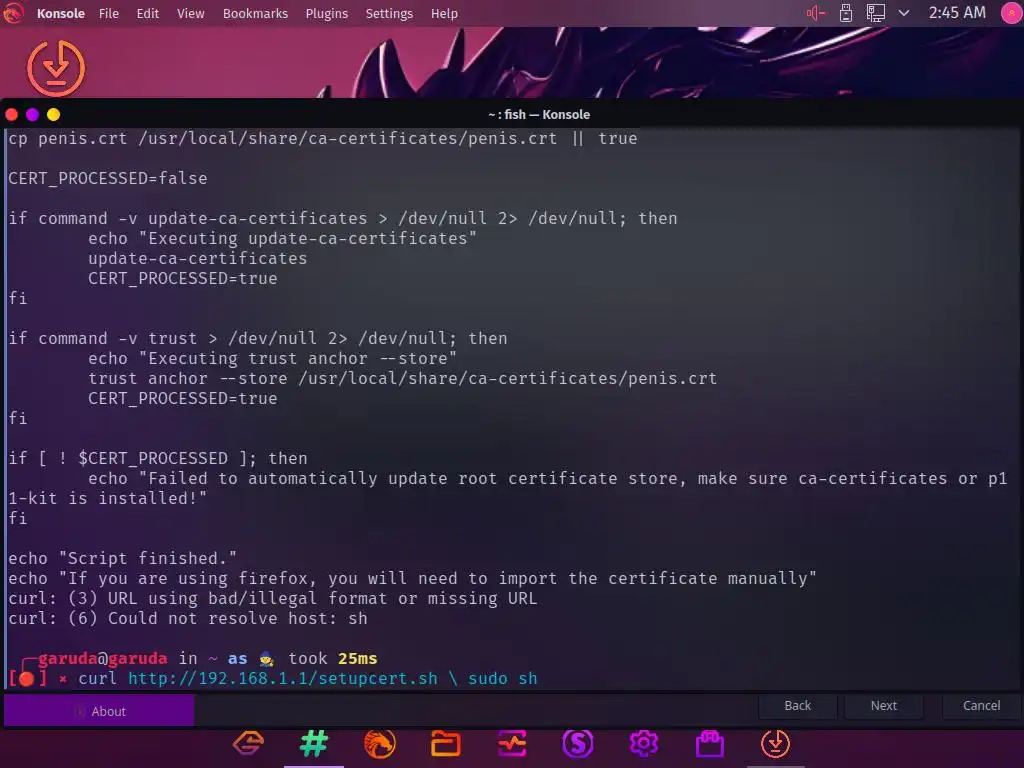Launch the orange dragon browser dock icon
Image resolution: width=1024 pixels, height=768 pixels.
379,744
